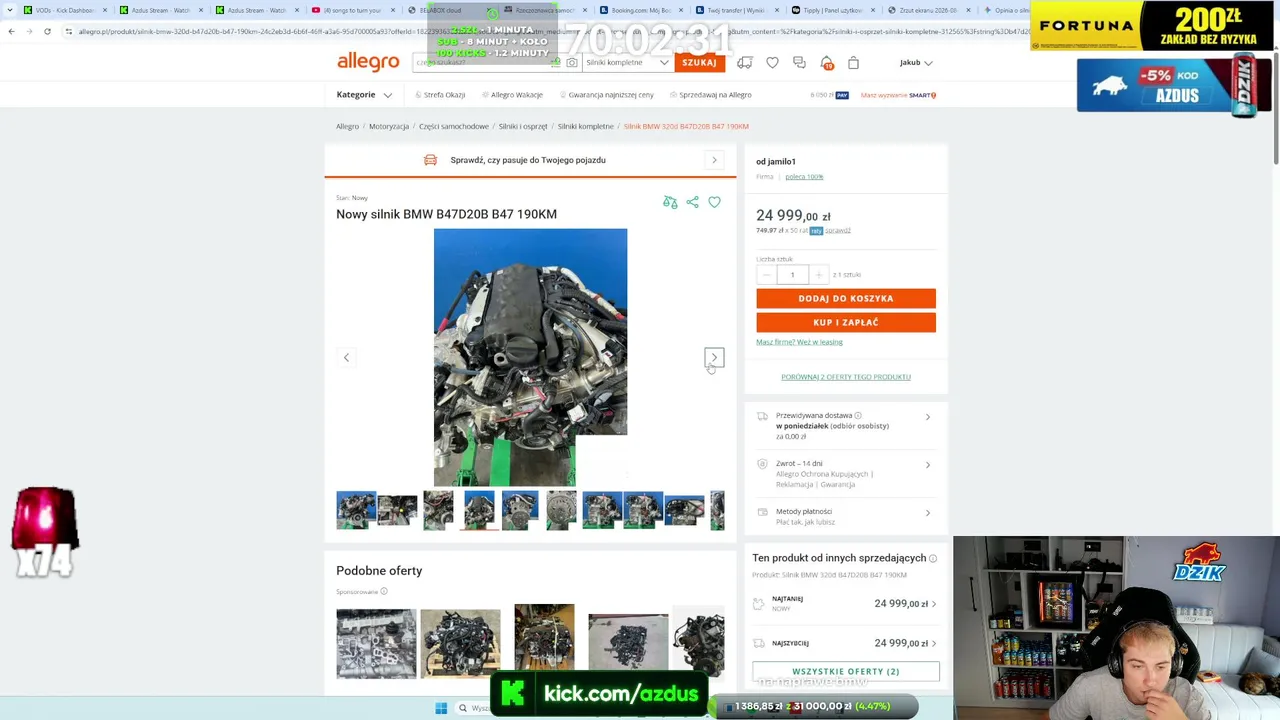Click the DODAJ DO KOSZYKA button
The height and width of the screenshot is (720, 1280).
[x=846, y=298]
